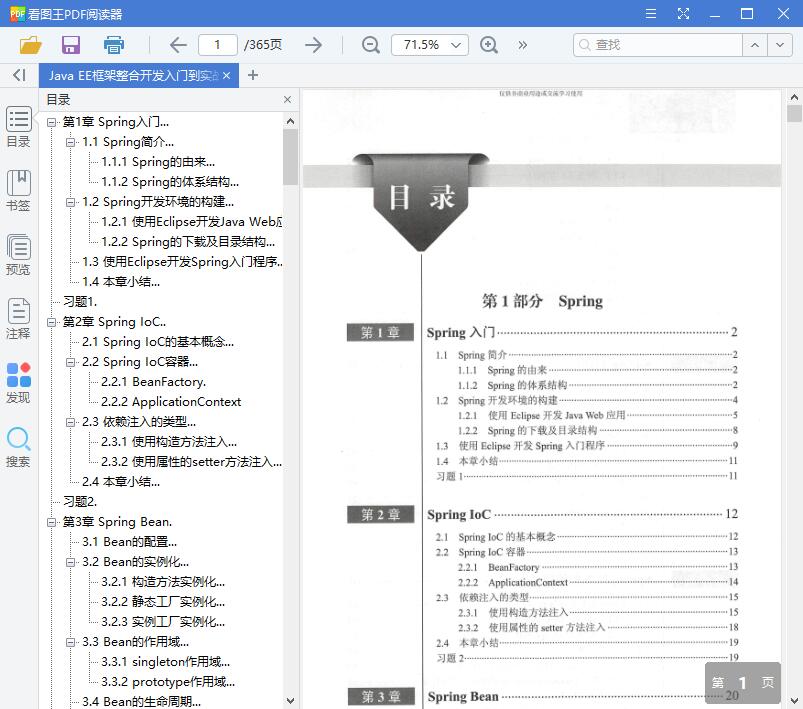Collapse the 3.3 Bean的作用域 node
Viewport: 803px width, 709px height.
pyautogui.click(x=70, y=642)
